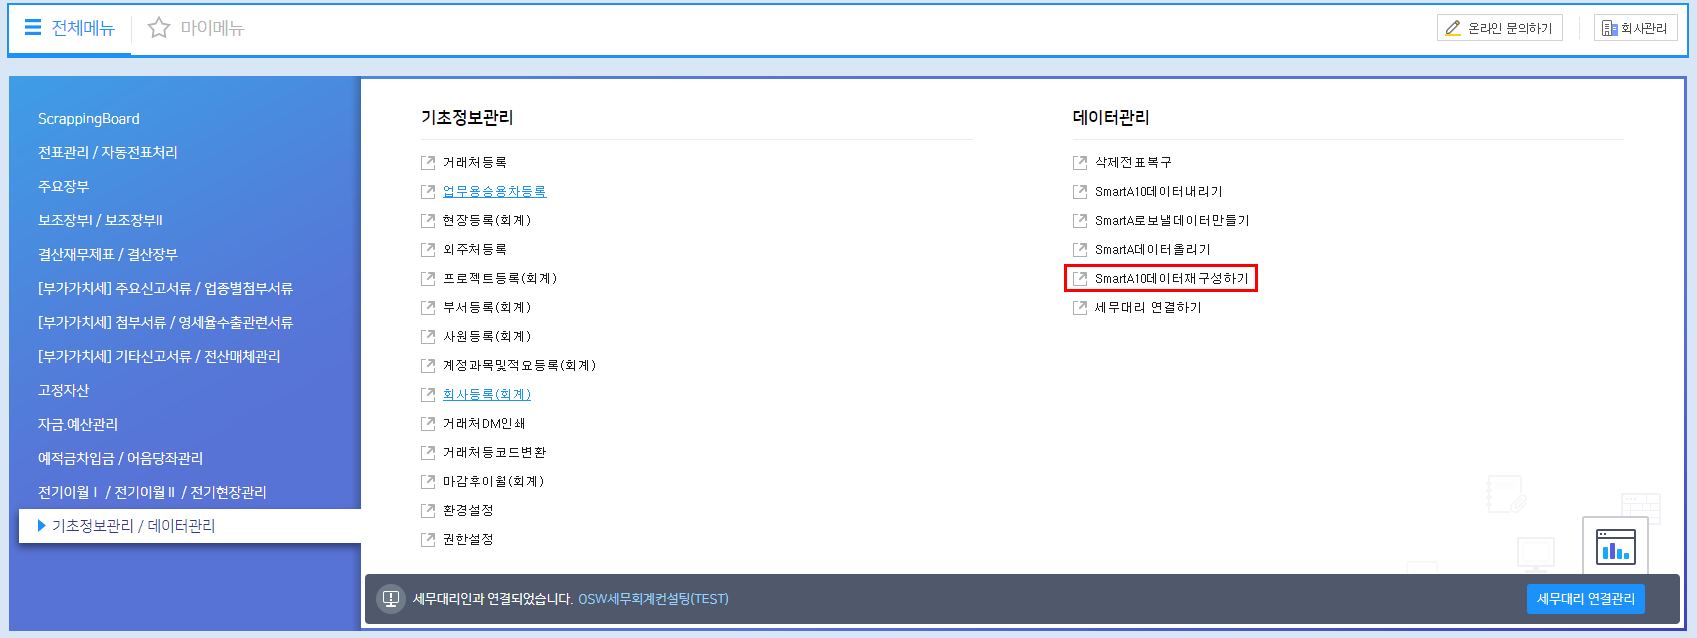This screenshot has height=638, width=1697.
Task: Open SmartA10데이터재구성하기
Action: (1171, 278)
